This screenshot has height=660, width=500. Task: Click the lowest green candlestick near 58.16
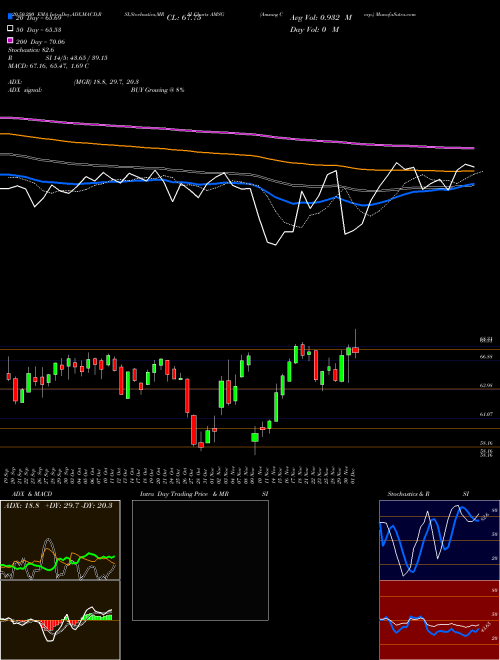[255, 438]
